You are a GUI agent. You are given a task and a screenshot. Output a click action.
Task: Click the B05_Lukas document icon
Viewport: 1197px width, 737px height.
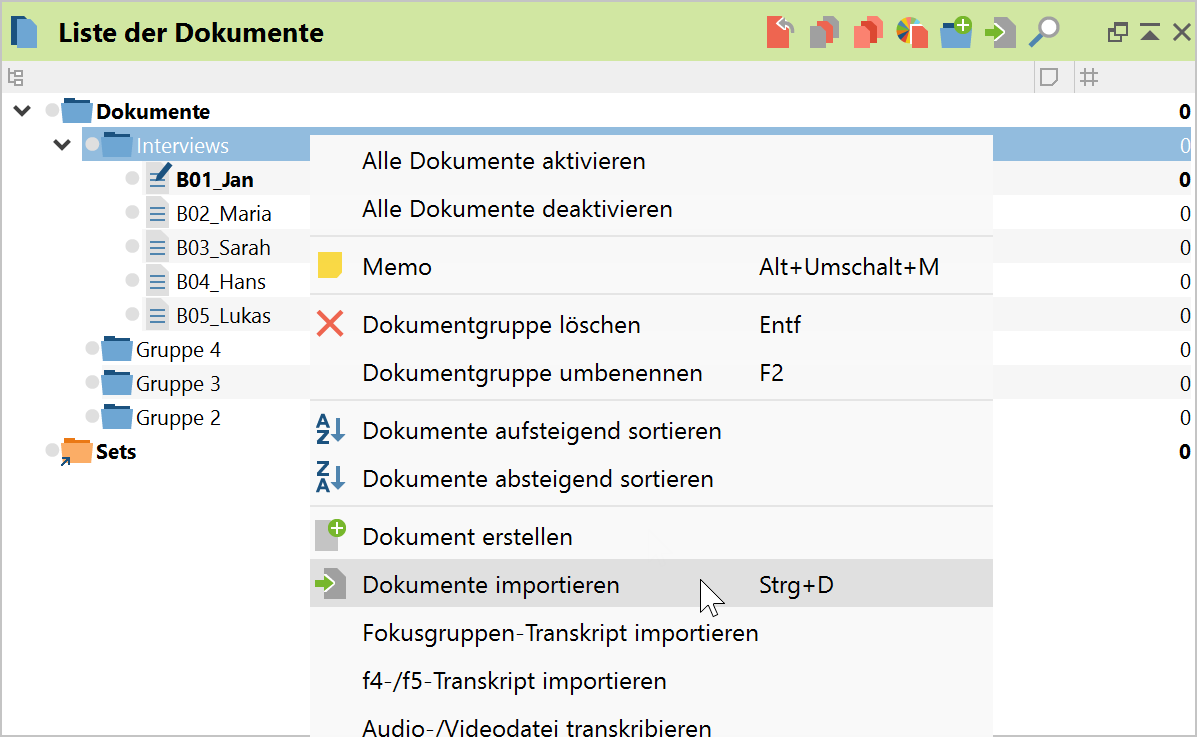[156, 315]
